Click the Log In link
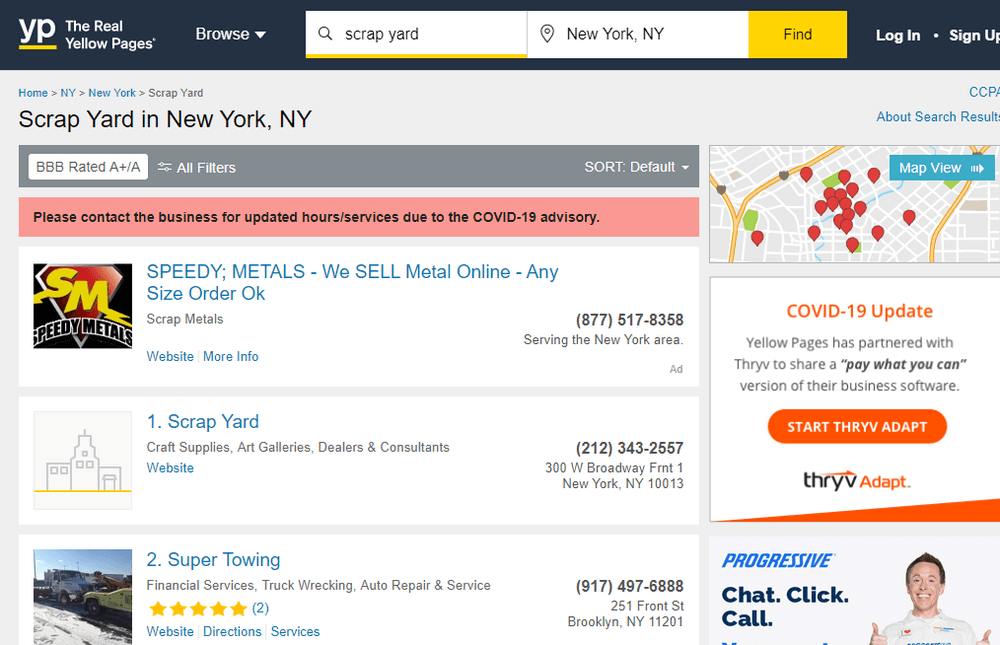Viewport: 1000px width, 645px height. click(x=897, y=36)
